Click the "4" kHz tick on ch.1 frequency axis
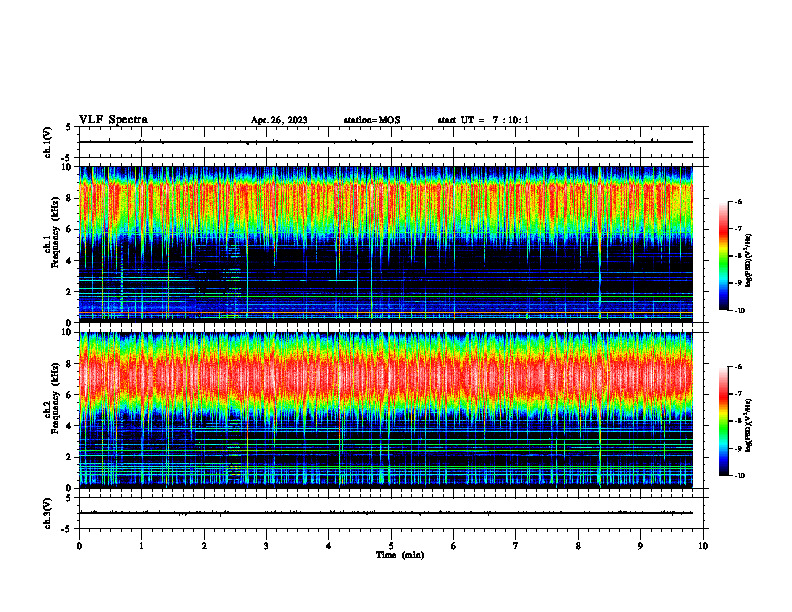This screenshot has height=612, width=792. (x=70, y=261)
